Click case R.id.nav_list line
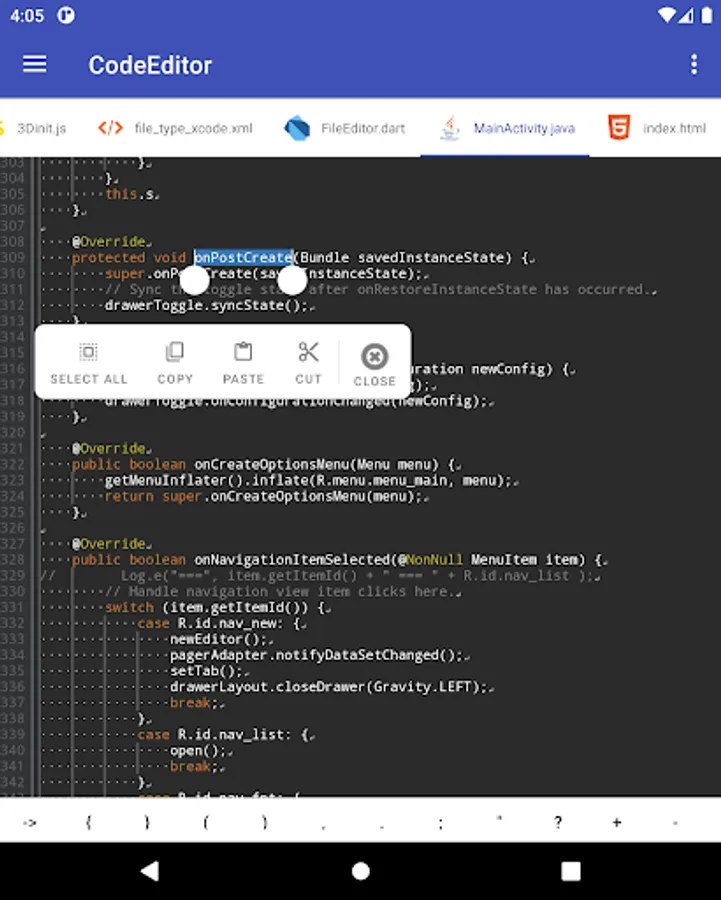The height and width of the screenshot is (900, 721). (x=223, y=734)
